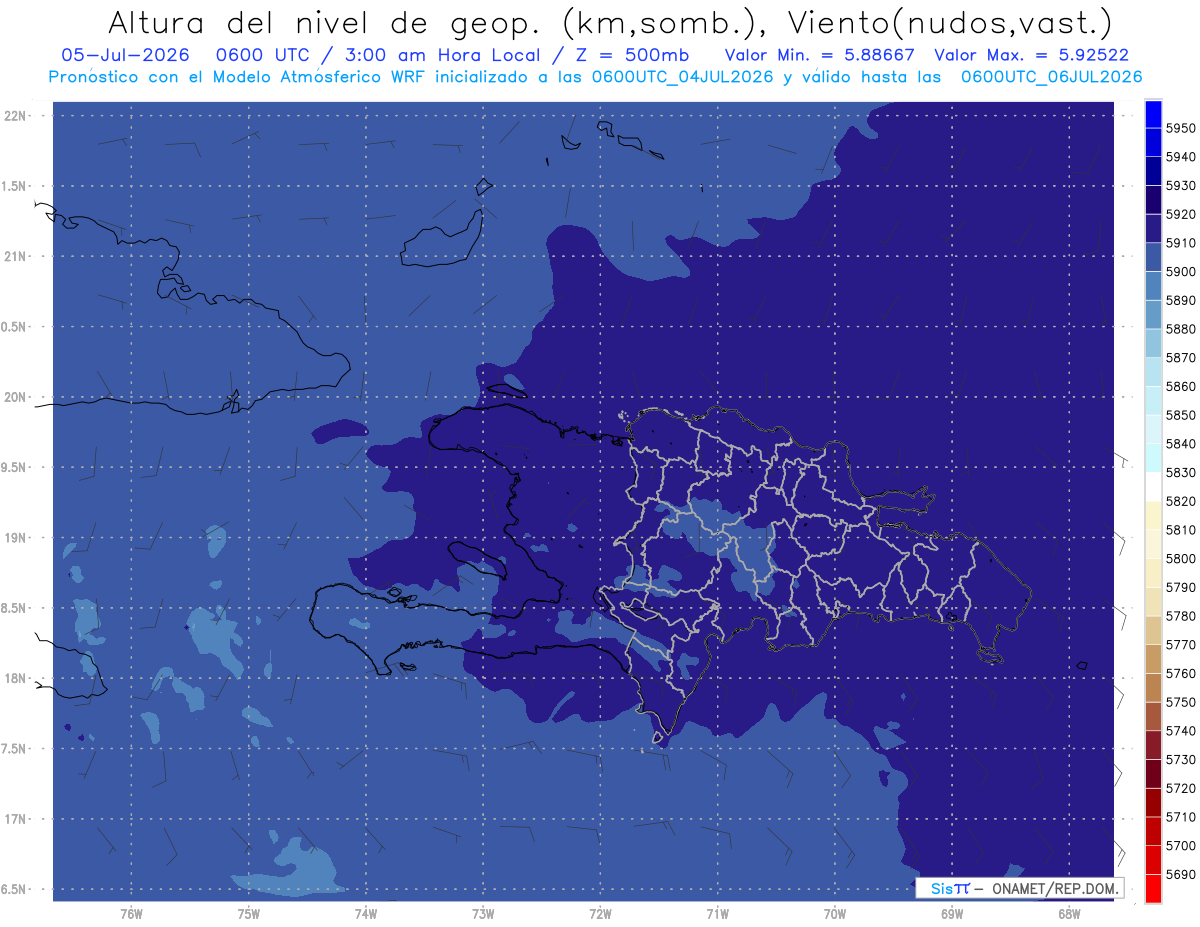1200x927 pixels.
Task: Click the 5820 color bar label
Action: point(1180,501)
